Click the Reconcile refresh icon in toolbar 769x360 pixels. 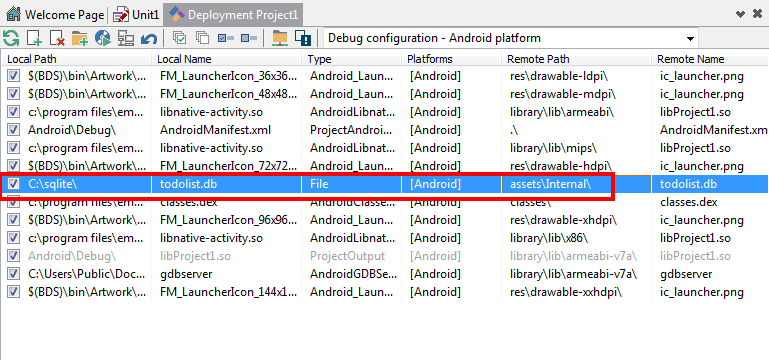(11, 38)
